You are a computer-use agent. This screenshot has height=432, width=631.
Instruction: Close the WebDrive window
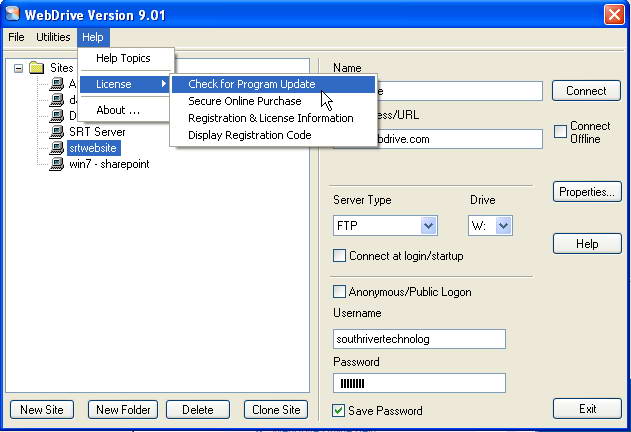615,15
